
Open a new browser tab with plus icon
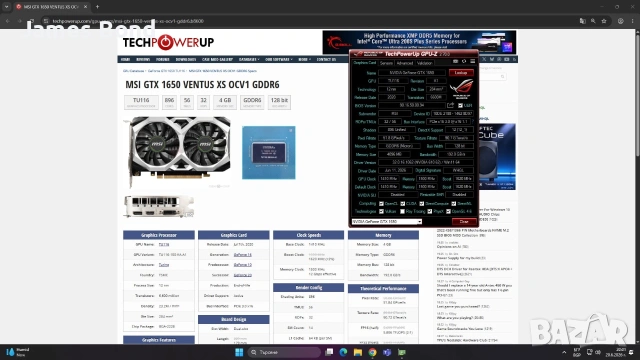97,7
